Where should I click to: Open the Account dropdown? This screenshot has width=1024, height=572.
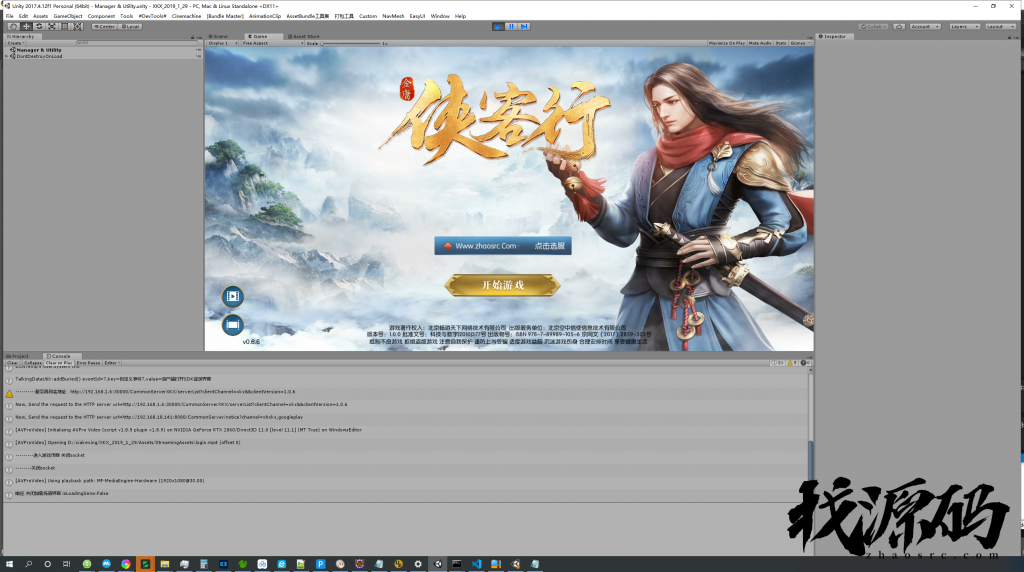click(925, 26)
